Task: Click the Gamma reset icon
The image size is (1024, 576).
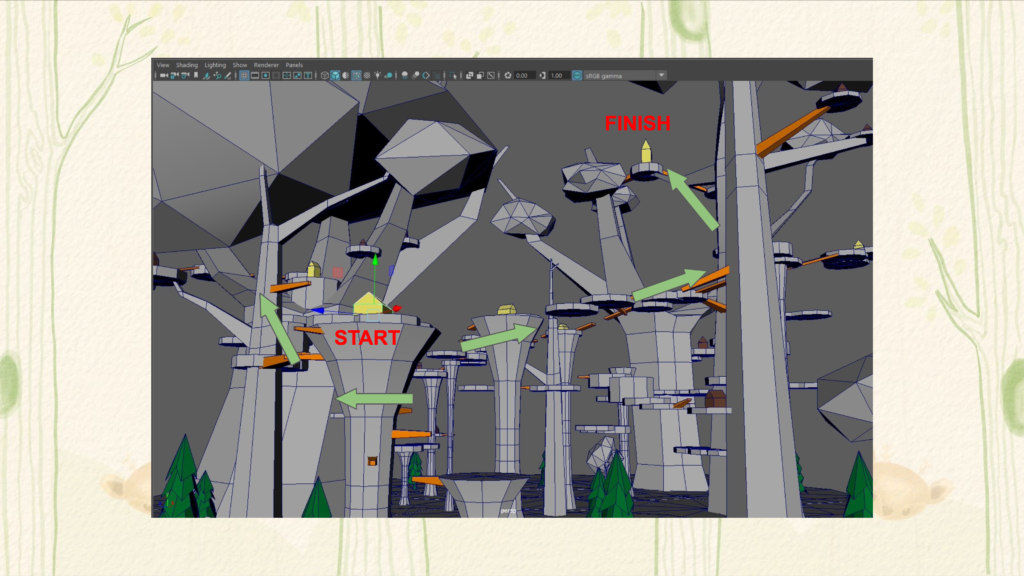Action: pyautogui.click(x=542, y=76)
